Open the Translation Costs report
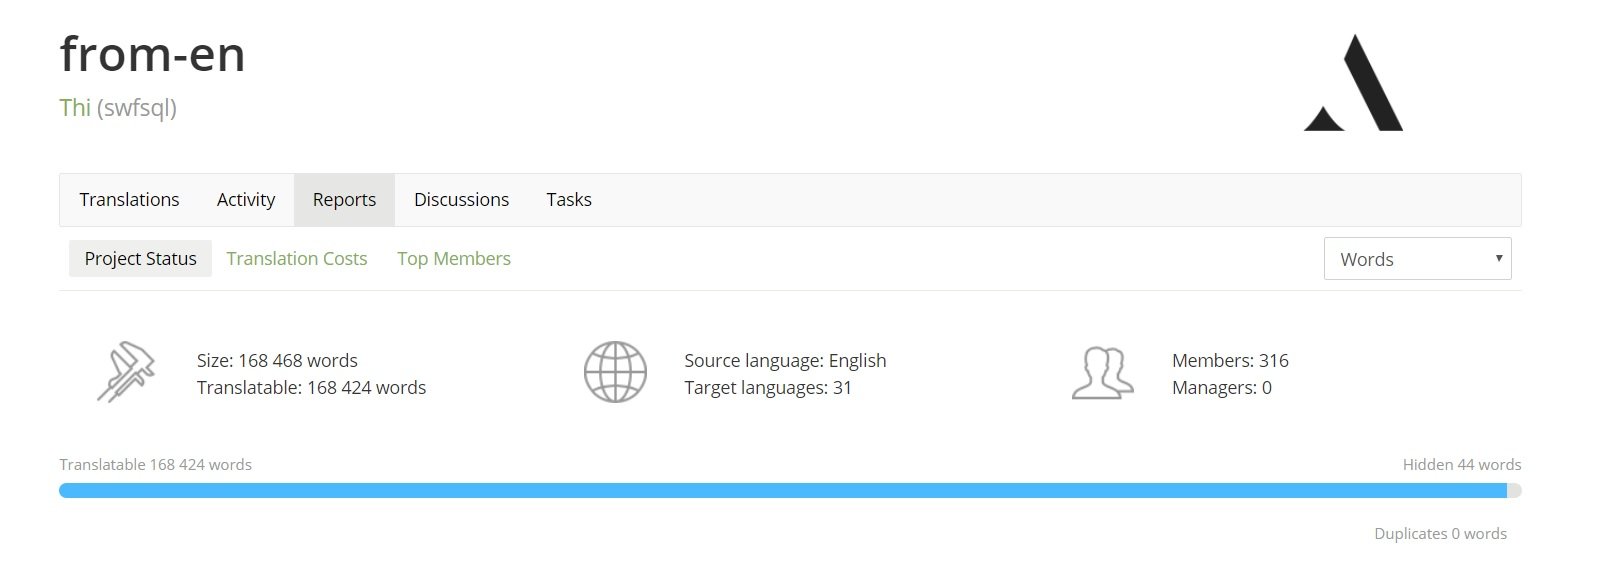Image resolution: width=1601 pixels, height=579 pixels. [x=297, y=259]
